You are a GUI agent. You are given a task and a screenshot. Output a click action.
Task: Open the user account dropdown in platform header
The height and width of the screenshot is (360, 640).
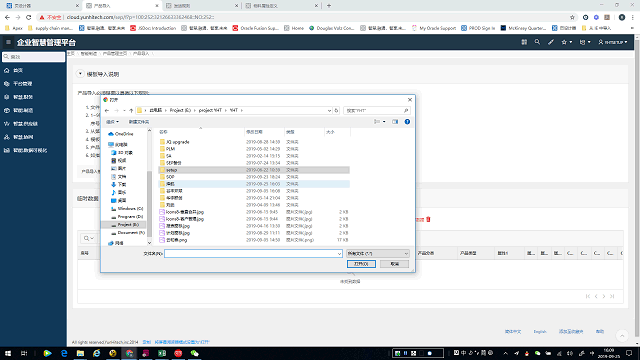(613, 42)
